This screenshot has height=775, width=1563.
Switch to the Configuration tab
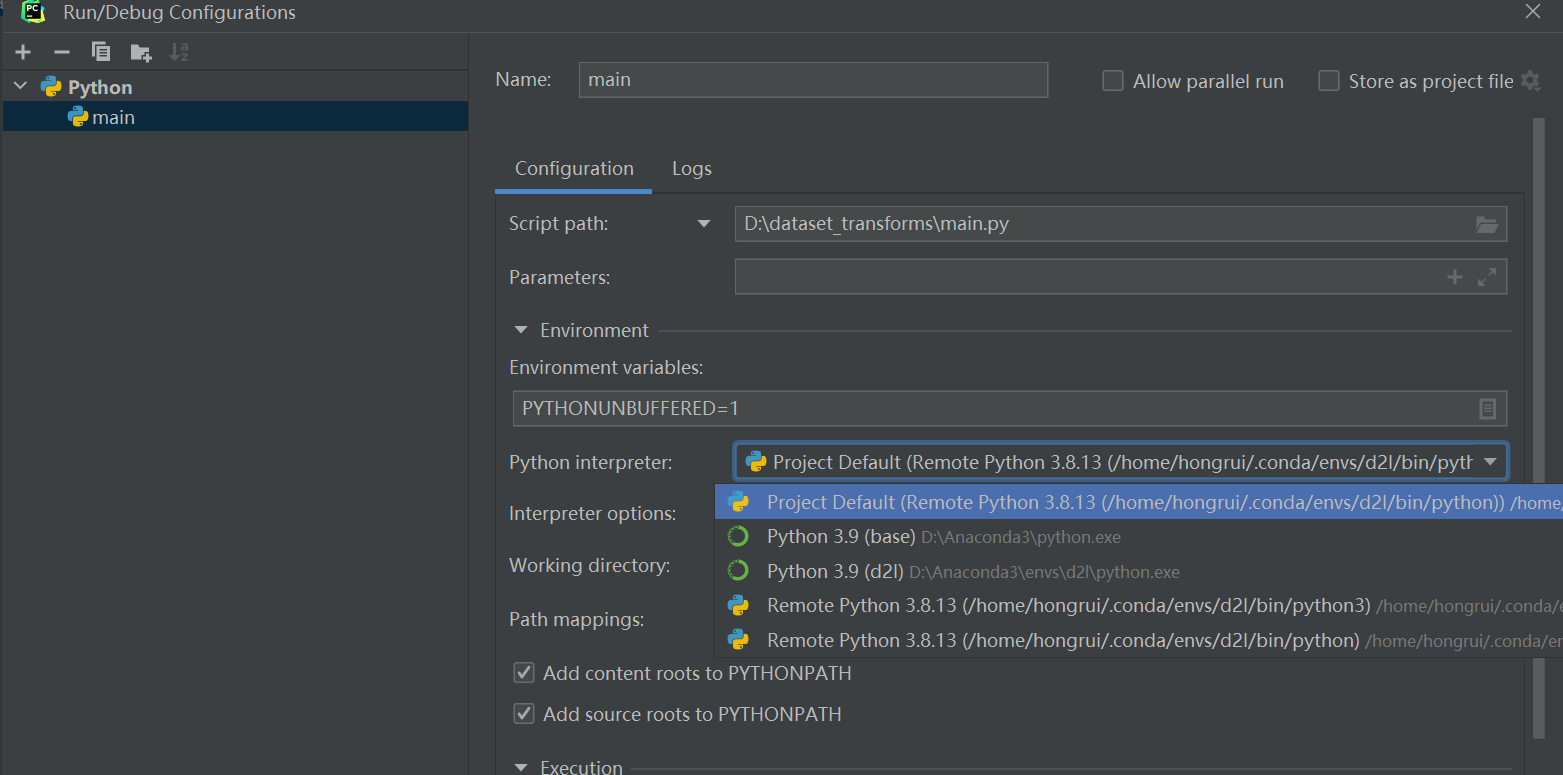coord(574,168)
